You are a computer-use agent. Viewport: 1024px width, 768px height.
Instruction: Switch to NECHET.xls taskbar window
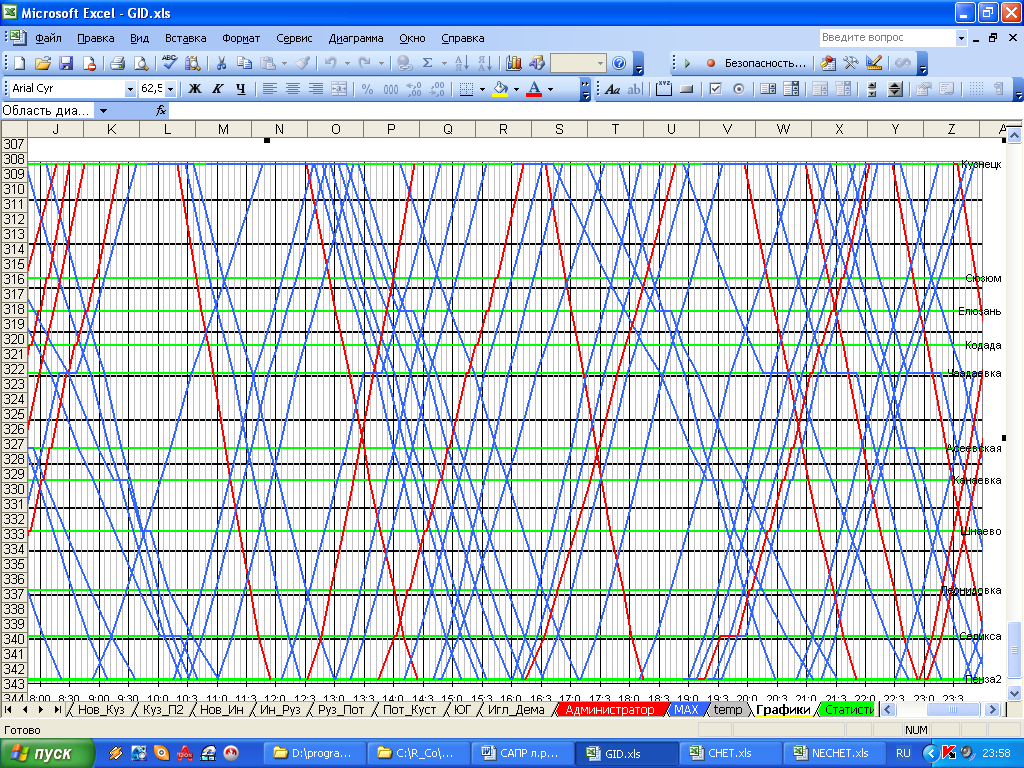[x=833, y=754]
